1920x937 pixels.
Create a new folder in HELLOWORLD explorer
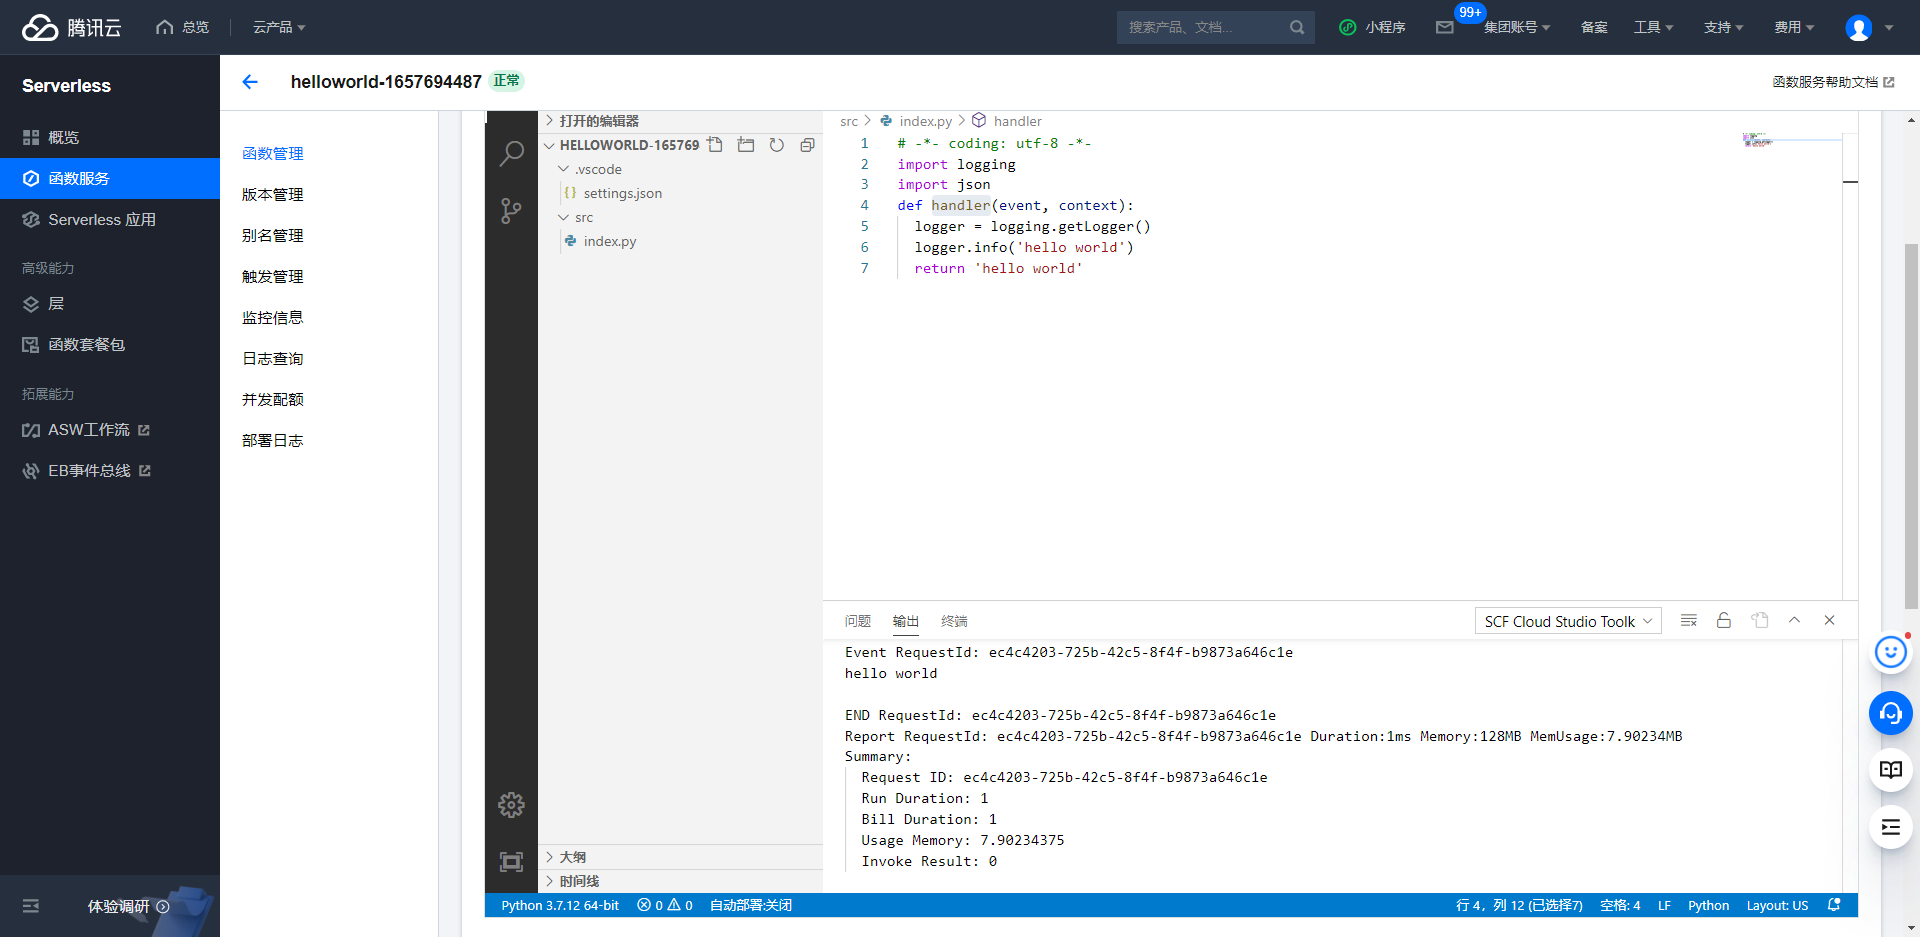pos(746,145)
